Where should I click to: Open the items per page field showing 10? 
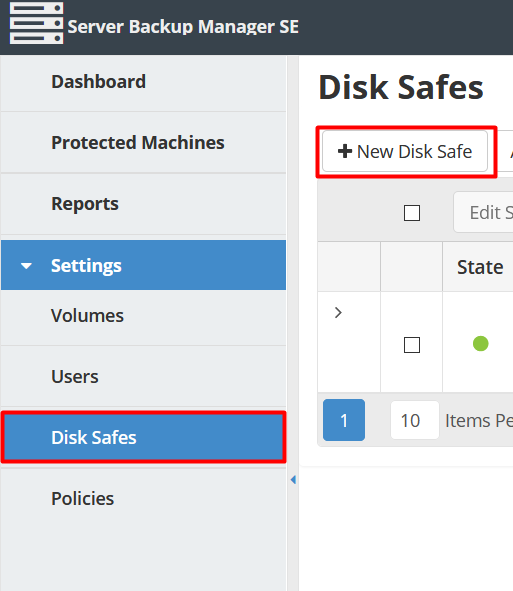(415, 420)
